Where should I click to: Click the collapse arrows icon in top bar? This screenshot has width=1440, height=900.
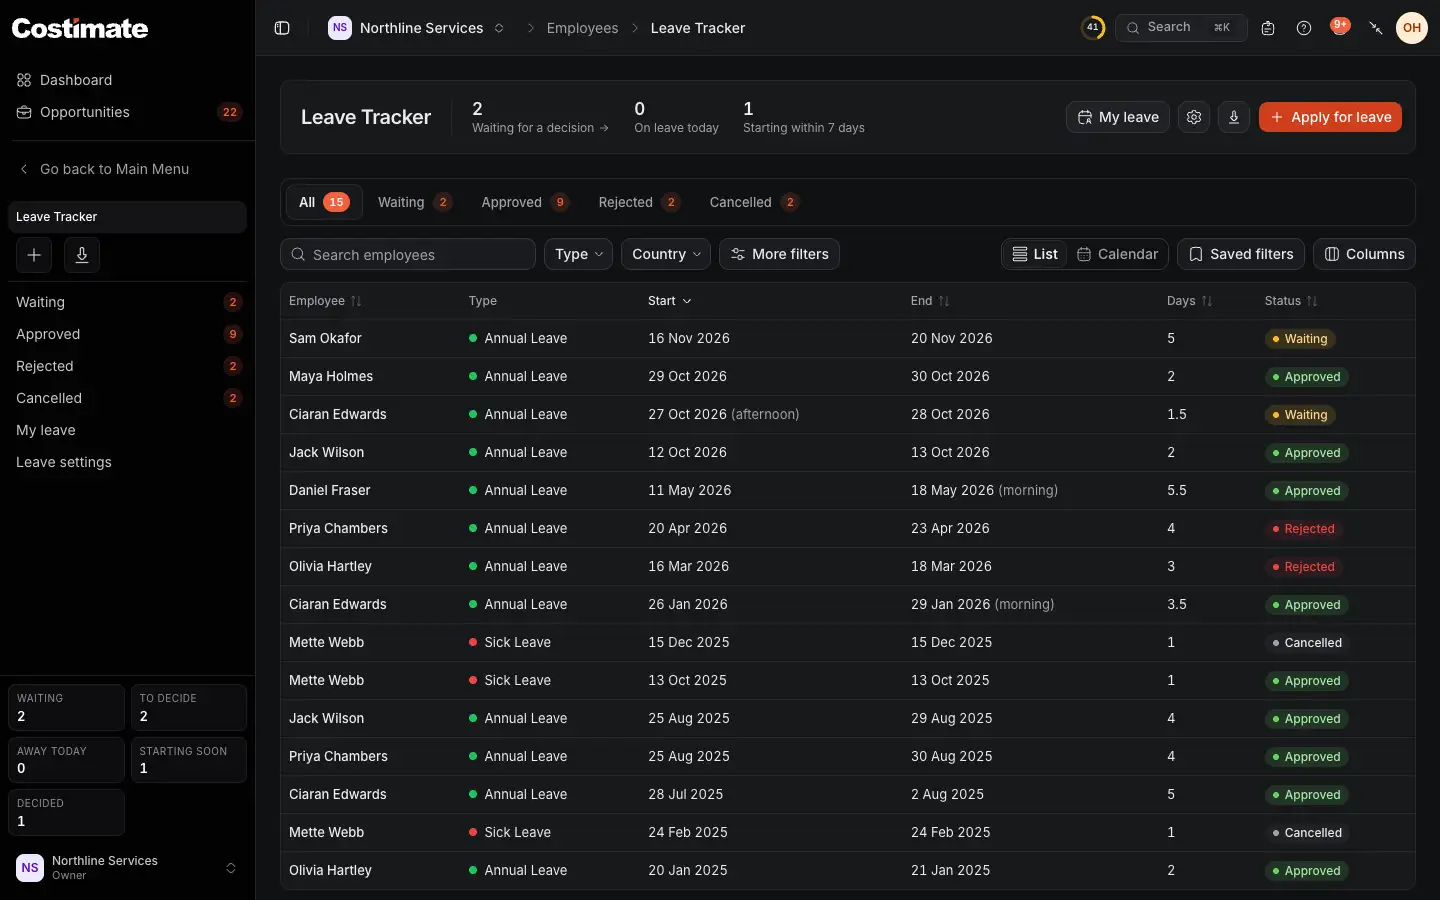pos(1376,28)
